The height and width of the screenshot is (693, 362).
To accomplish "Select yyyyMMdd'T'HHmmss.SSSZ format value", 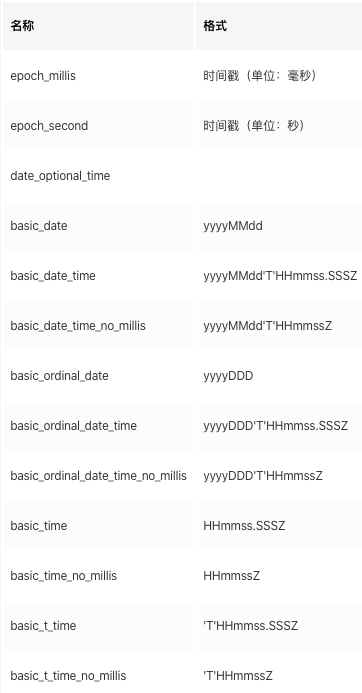I will [280, 276].
